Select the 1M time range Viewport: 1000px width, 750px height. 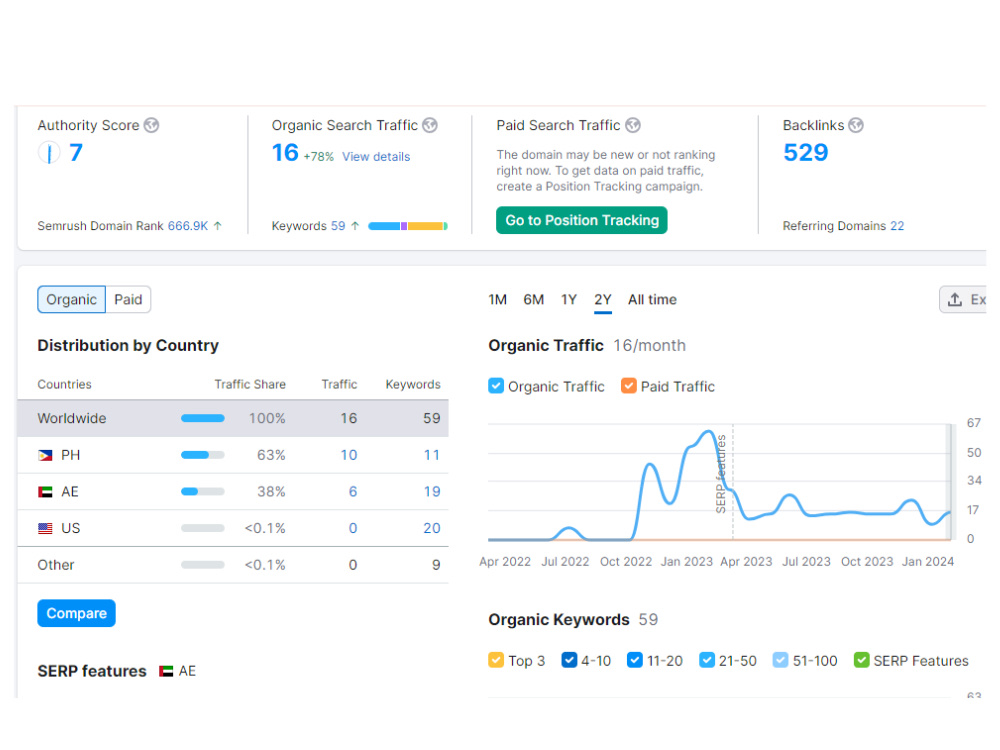tap(497, 300)
